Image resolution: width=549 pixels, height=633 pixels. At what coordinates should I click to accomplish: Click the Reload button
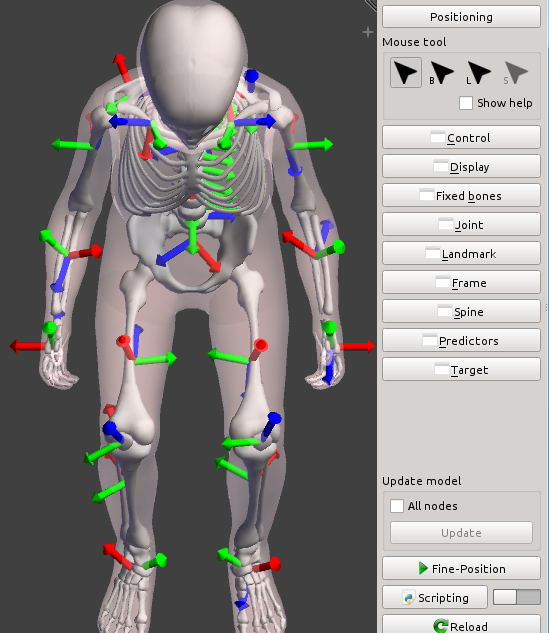(x=461, y=625)
